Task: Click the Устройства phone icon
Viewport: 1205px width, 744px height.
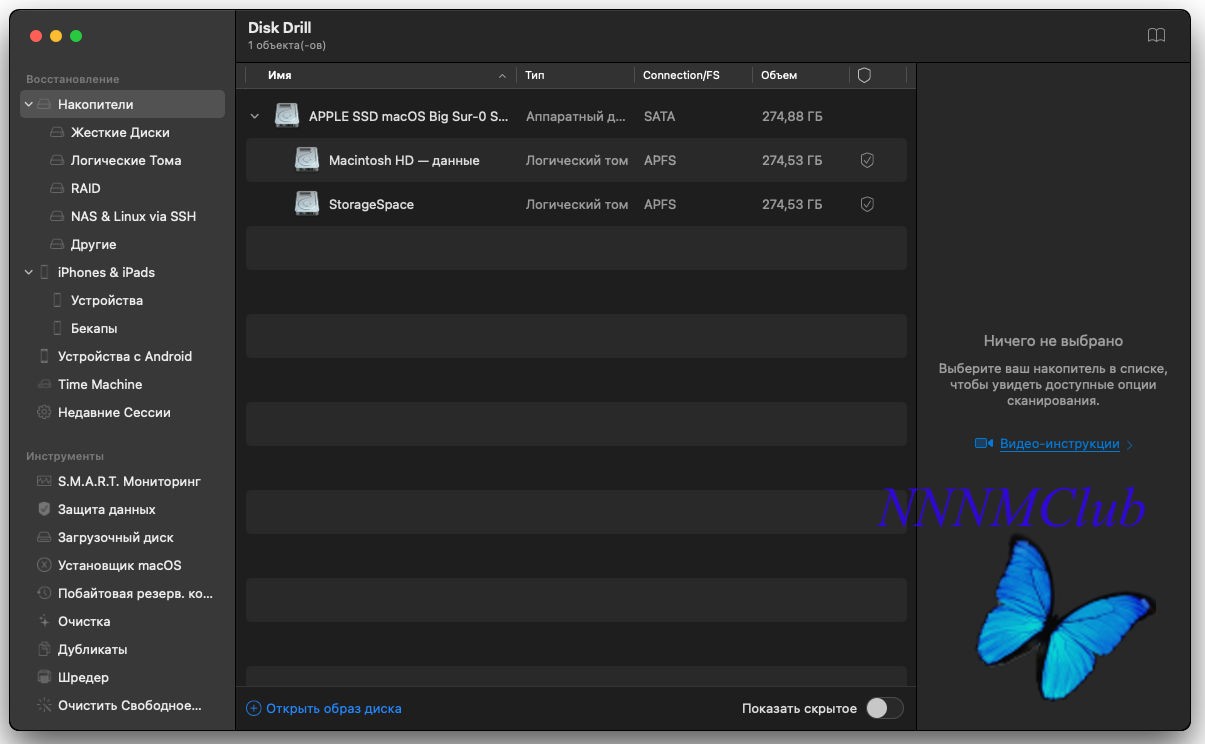Action: pos(57,300)
